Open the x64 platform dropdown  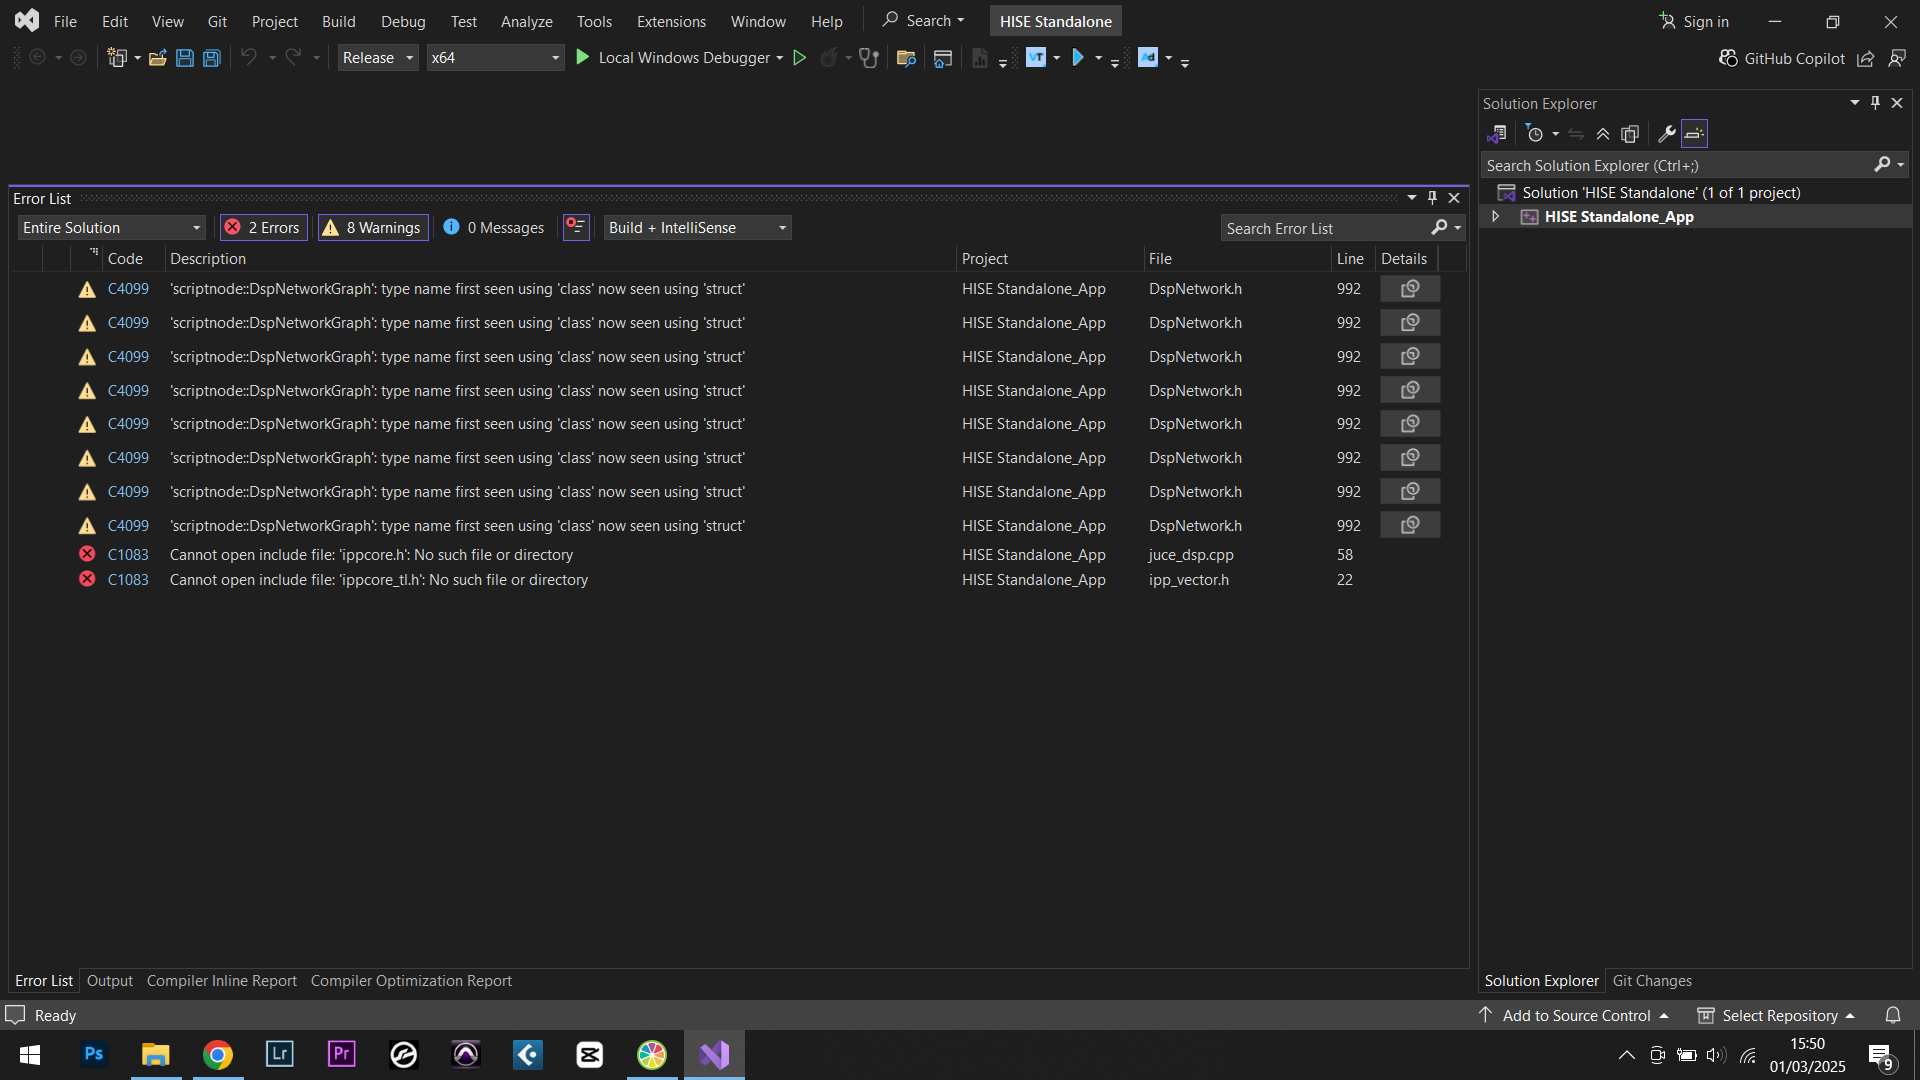click(495, 58)
